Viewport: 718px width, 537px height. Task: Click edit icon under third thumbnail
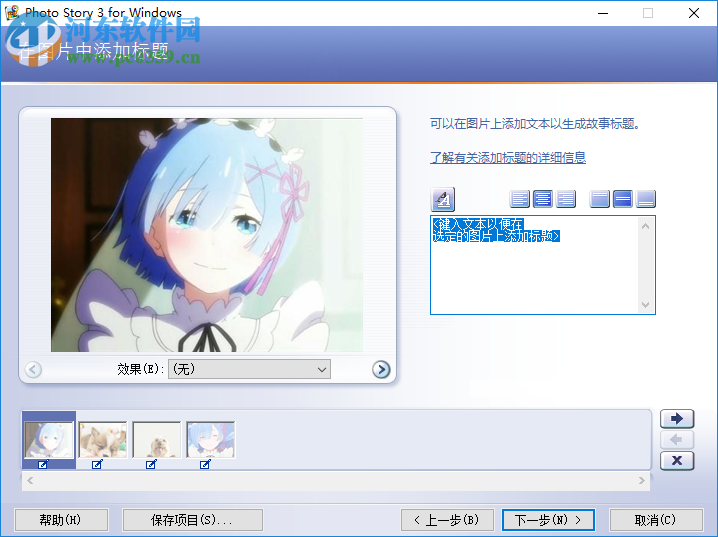(x=151, y=464)
